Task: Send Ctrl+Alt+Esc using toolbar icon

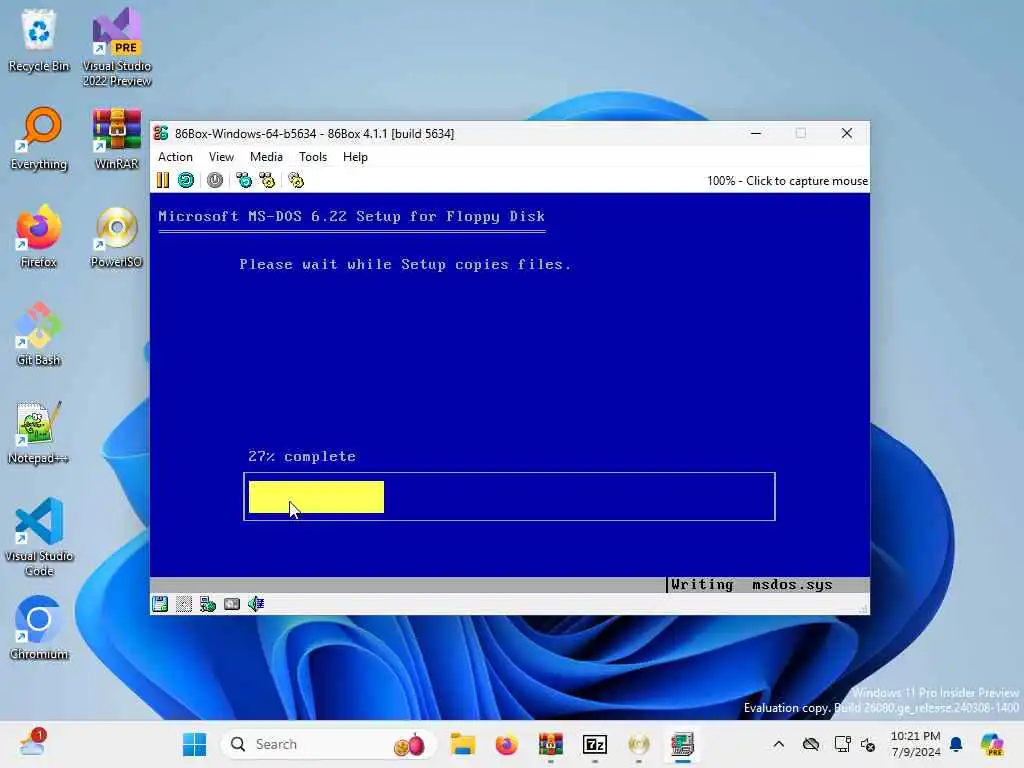Action: [x=267, y=180]
